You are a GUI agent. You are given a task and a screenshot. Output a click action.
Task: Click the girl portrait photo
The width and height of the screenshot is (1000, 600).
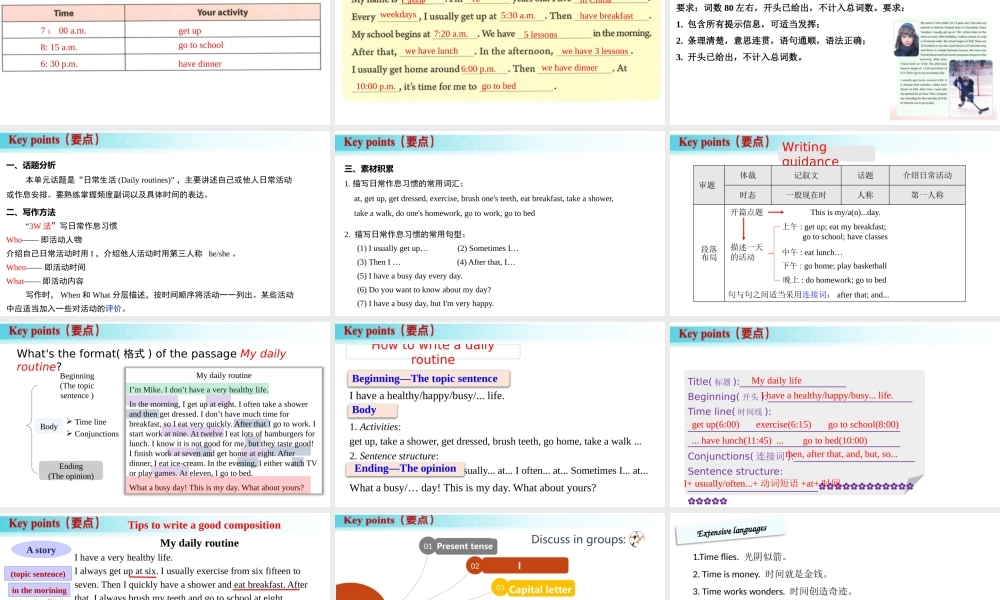point(906,40)
